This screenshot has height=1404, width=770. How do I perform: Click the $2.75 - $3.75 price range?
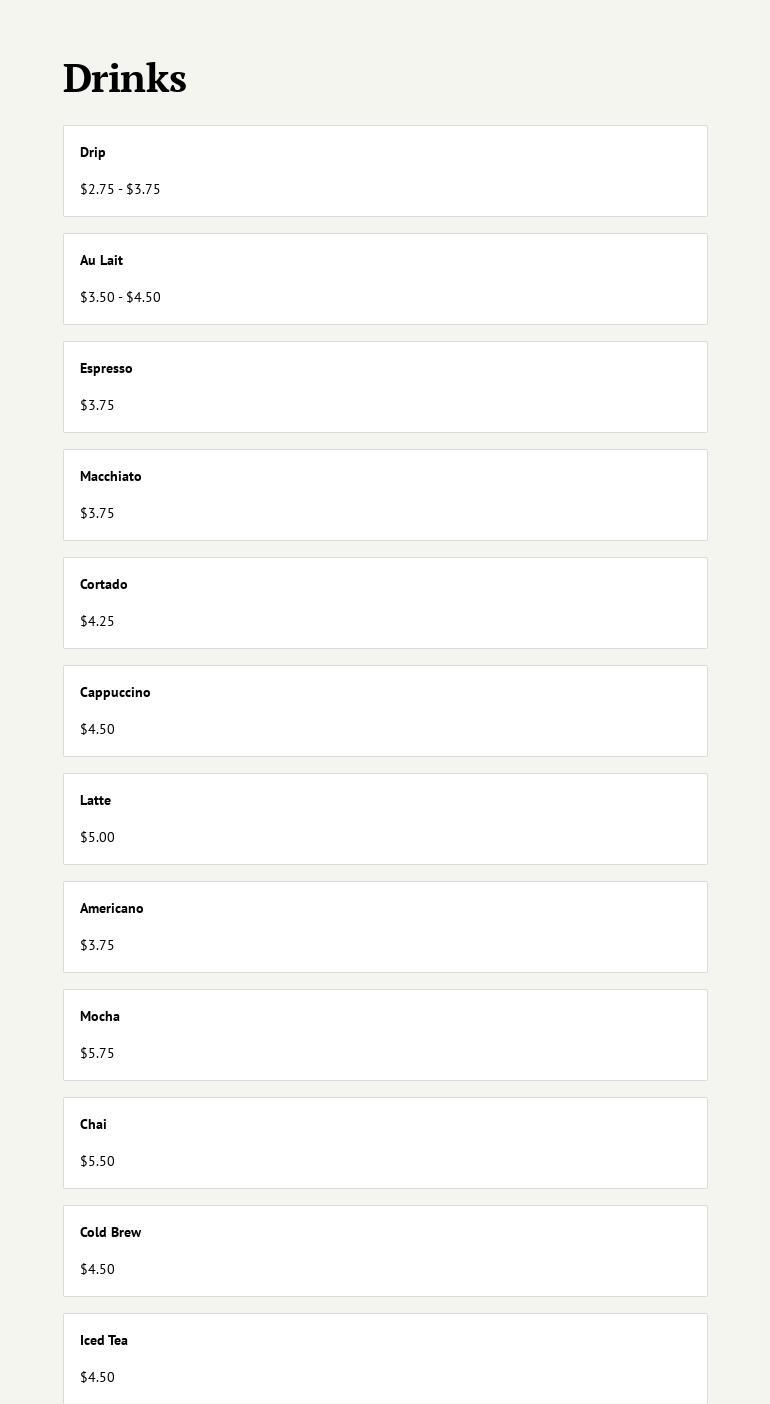[x=120, y=189]
